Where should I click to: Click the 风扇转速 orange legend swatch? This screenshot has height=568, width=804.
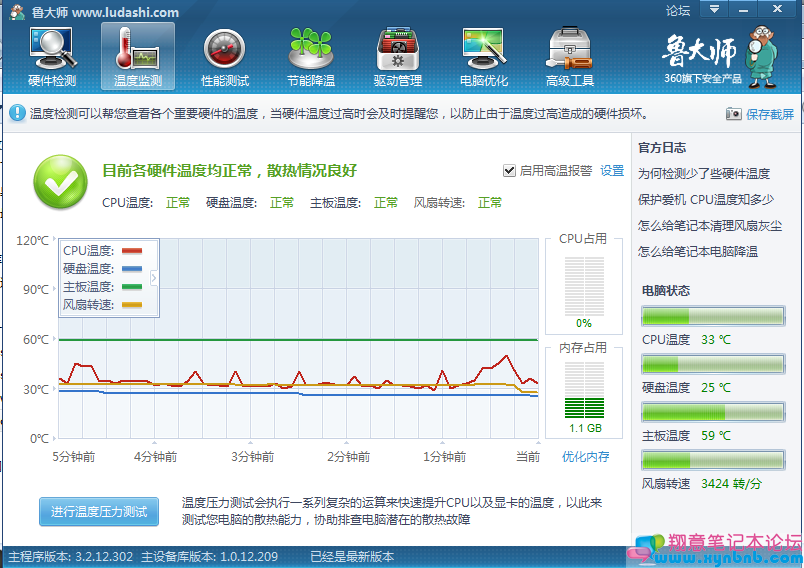pyautogui.click(x=132, y=305)
